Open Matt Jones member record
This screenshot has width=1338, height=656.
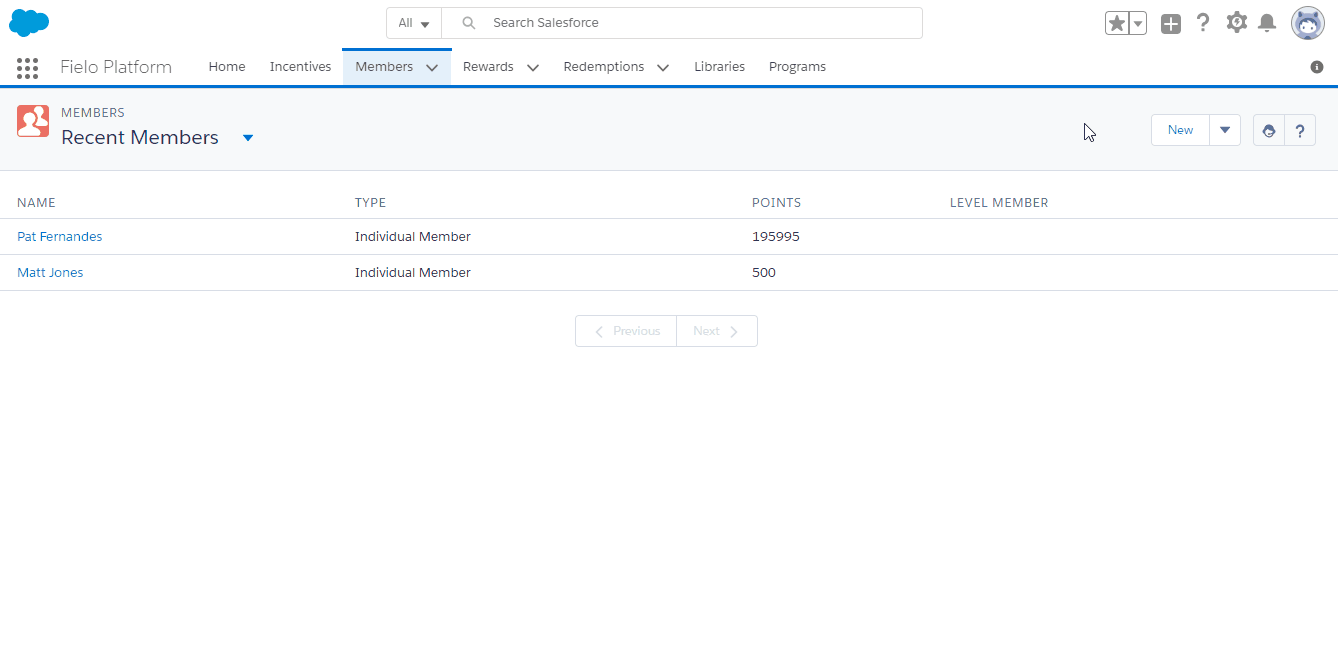[x=50, y=273]
